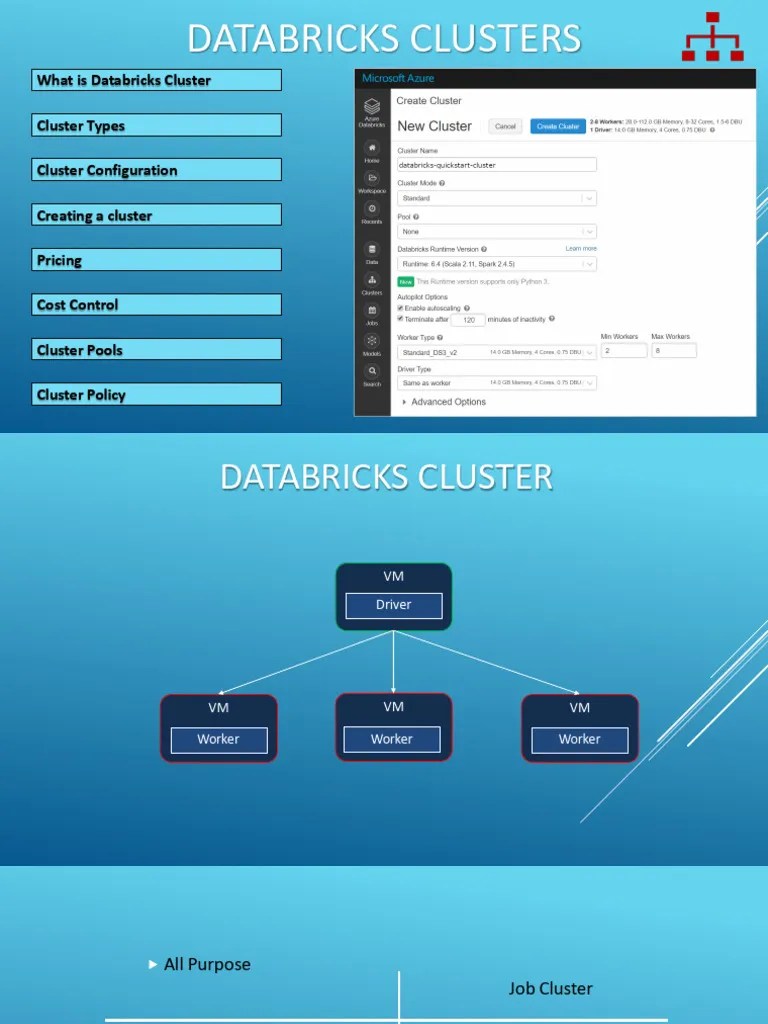Click the Cluster Mode help icon
This screenshot has width=768, height=1024.
tap(442, 183)
